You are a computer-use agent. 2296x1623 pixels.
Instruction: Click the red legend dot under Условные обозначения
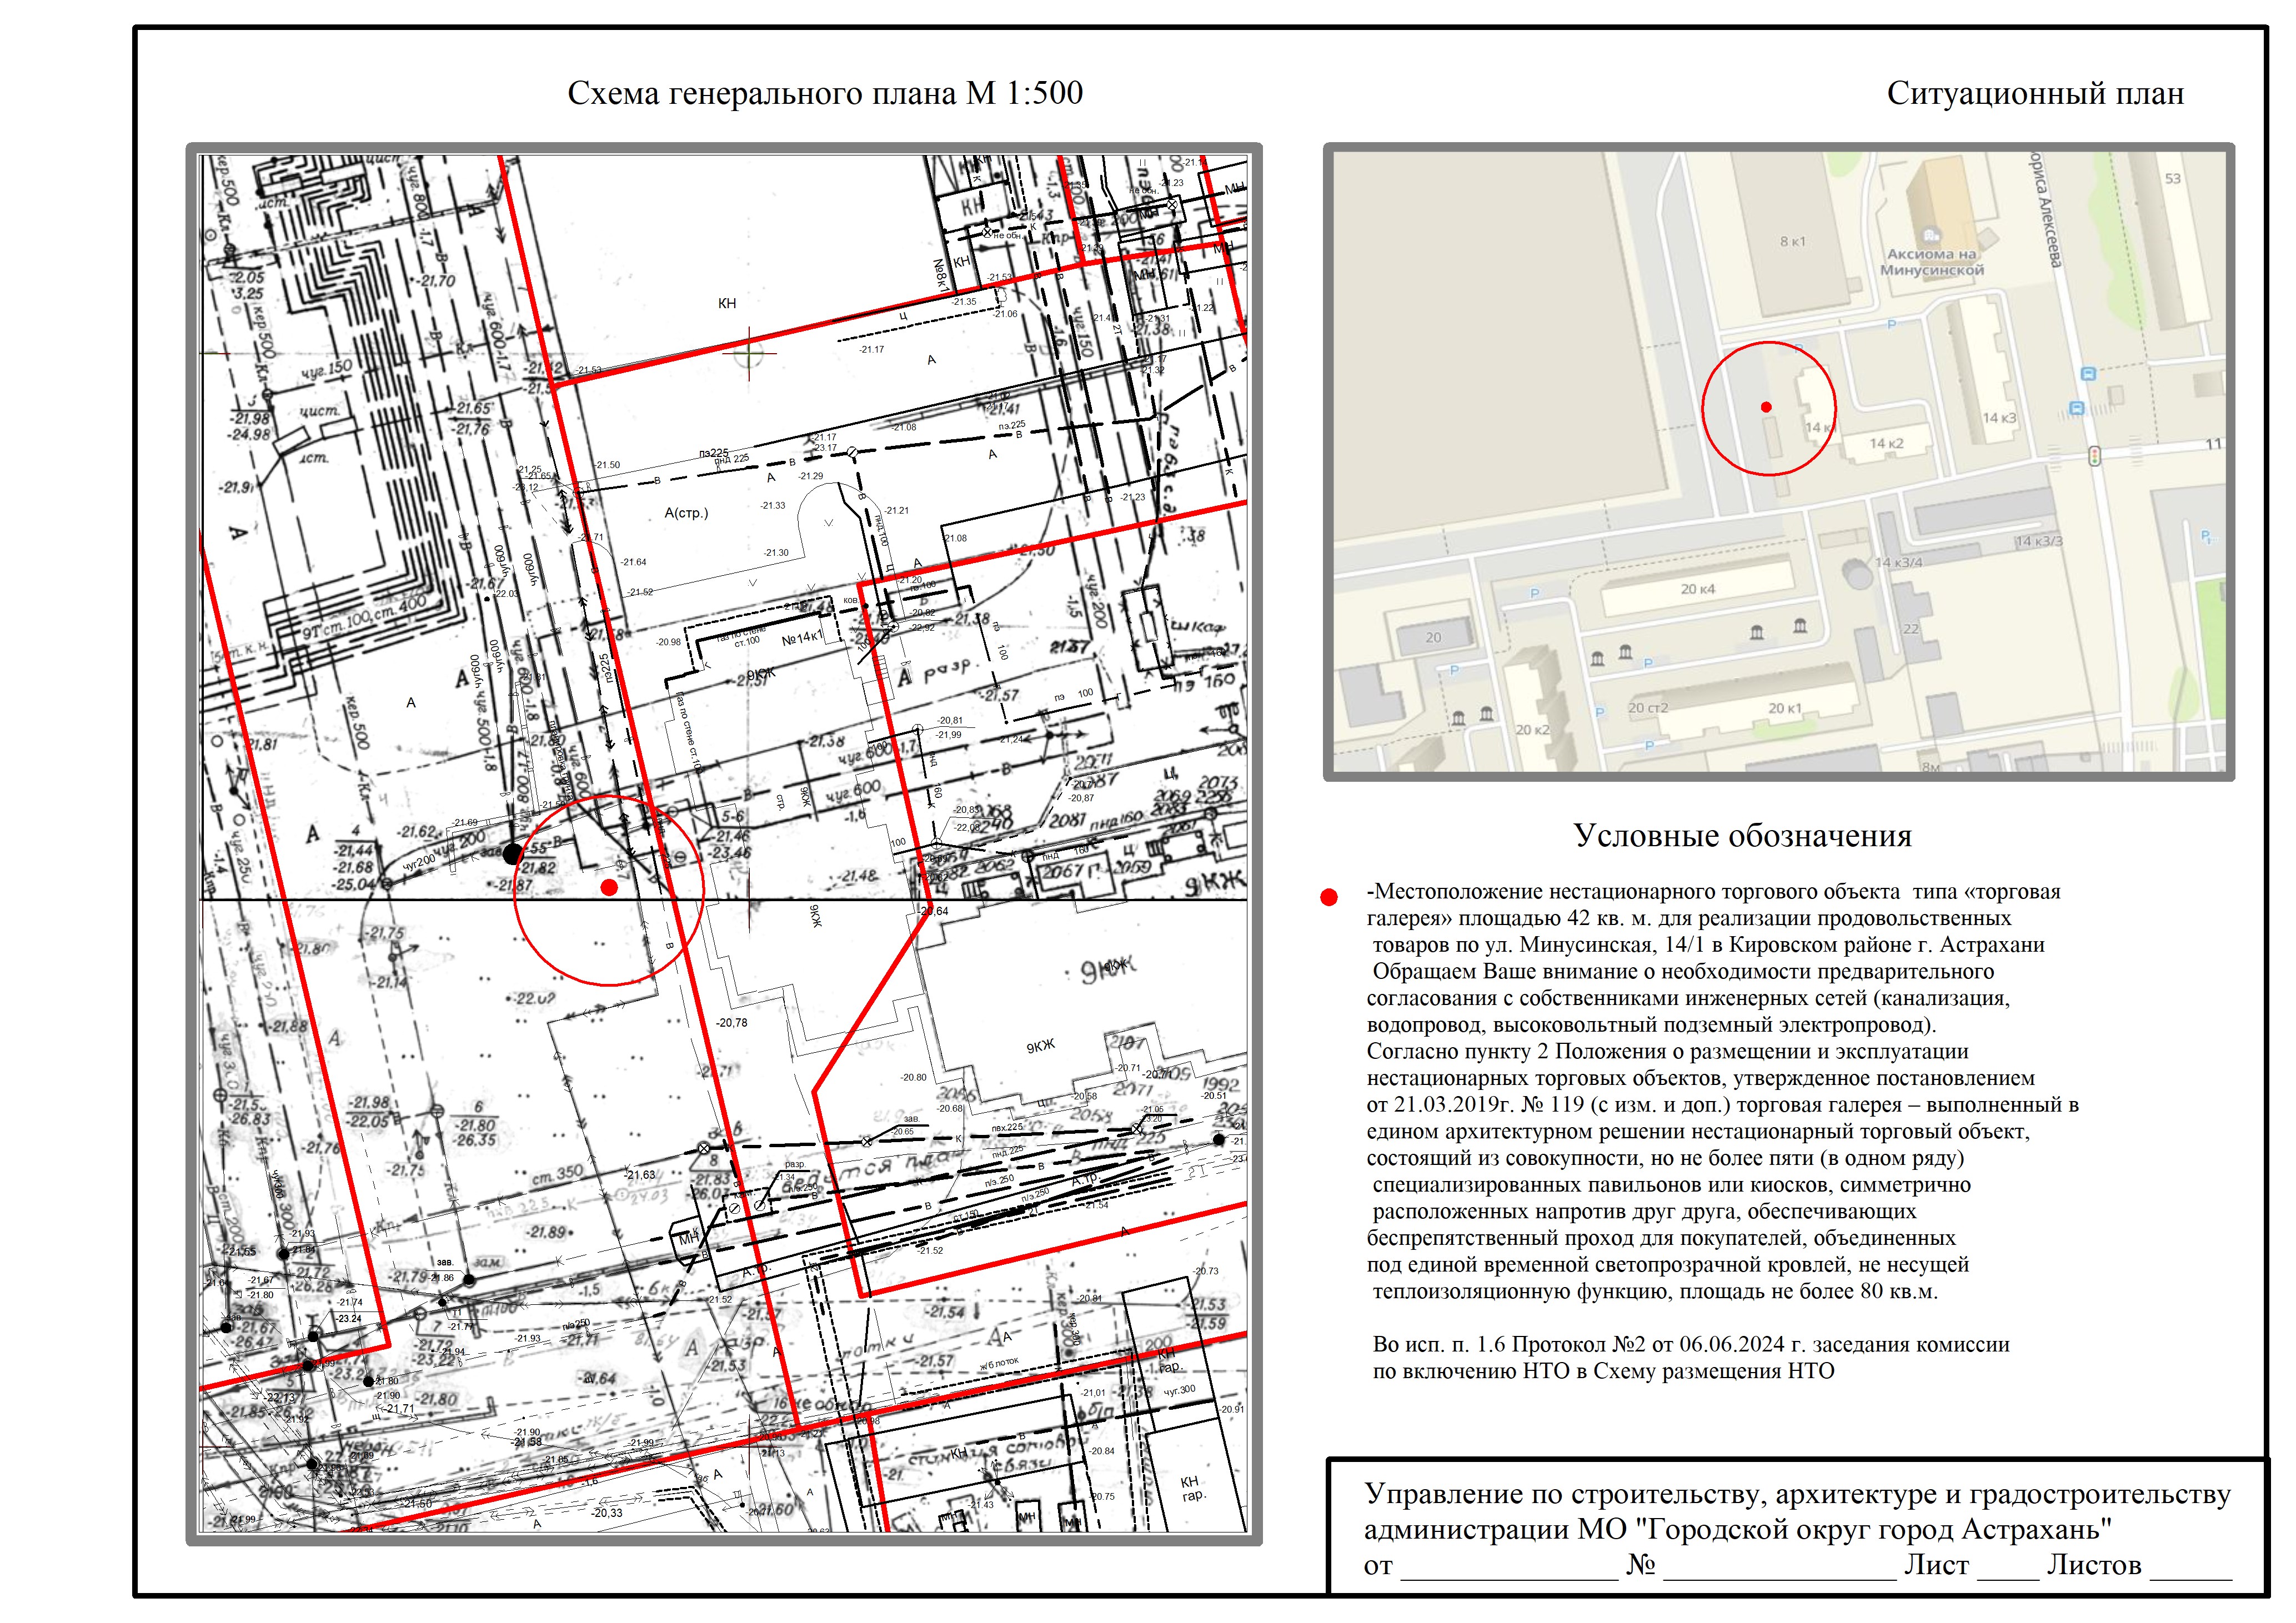[1329, 897]
